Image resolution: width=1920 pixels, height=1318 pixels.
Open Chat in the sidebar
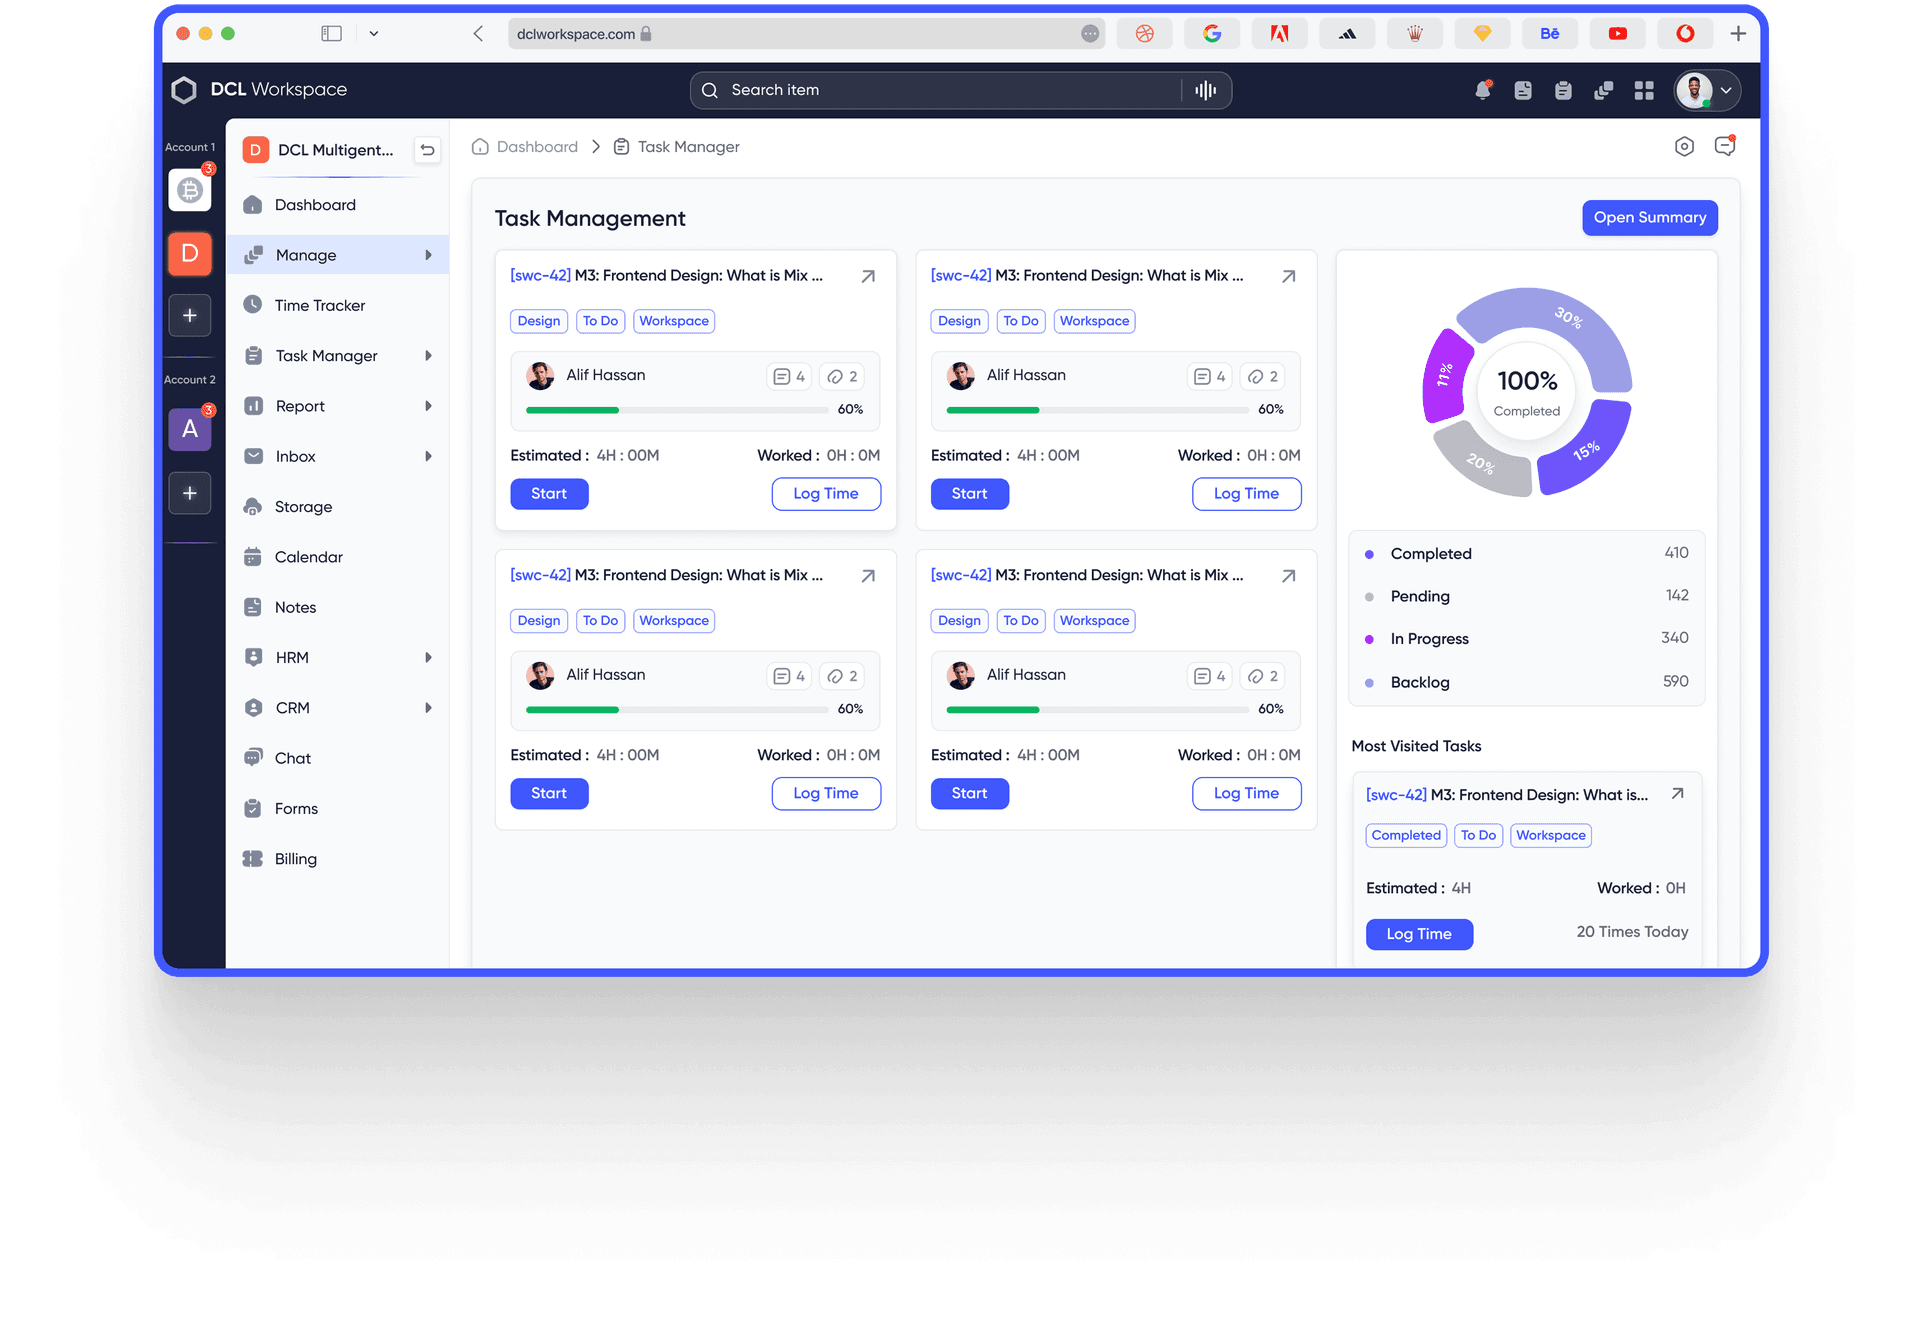click(x=338, y=758)
